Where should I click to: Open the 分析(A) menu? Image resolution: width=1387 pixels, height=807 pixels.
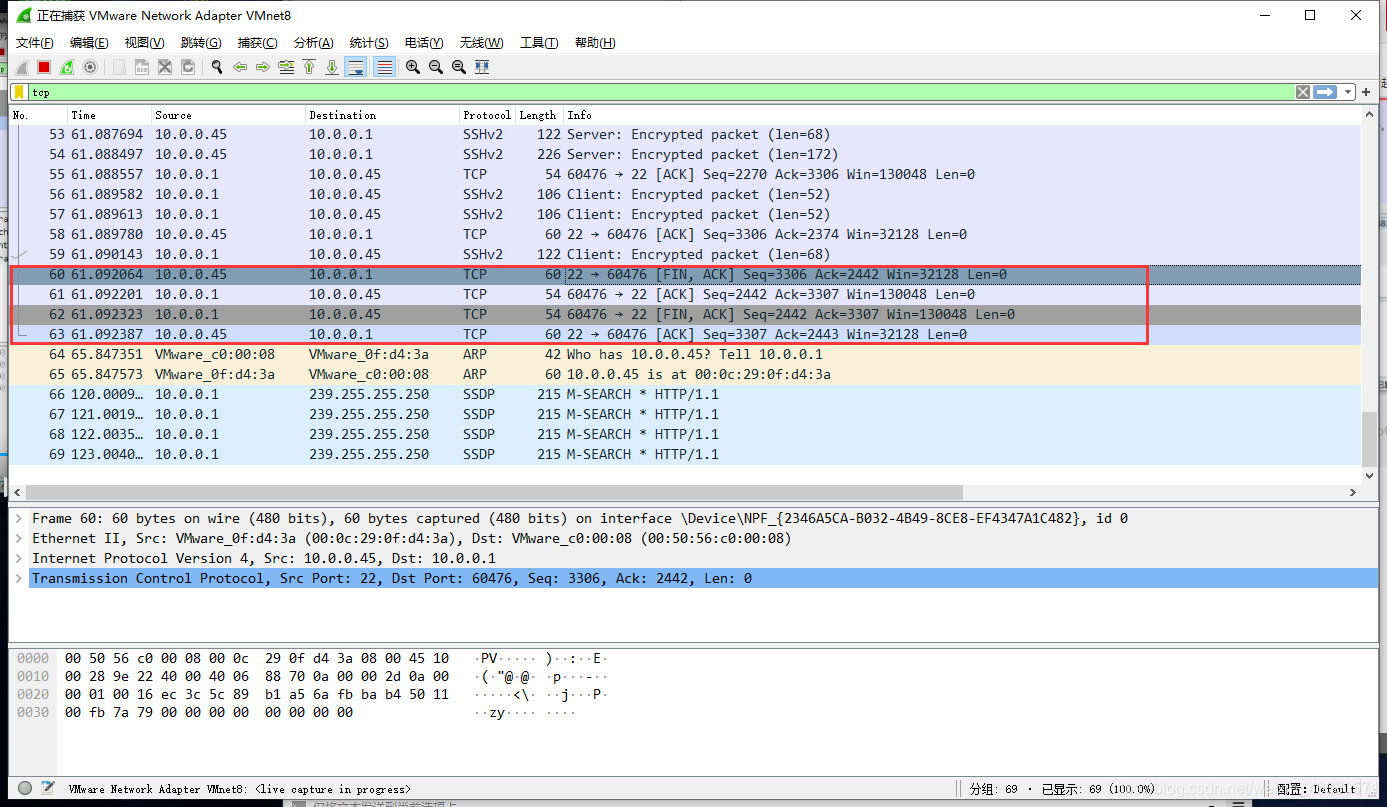coord(313,42)
